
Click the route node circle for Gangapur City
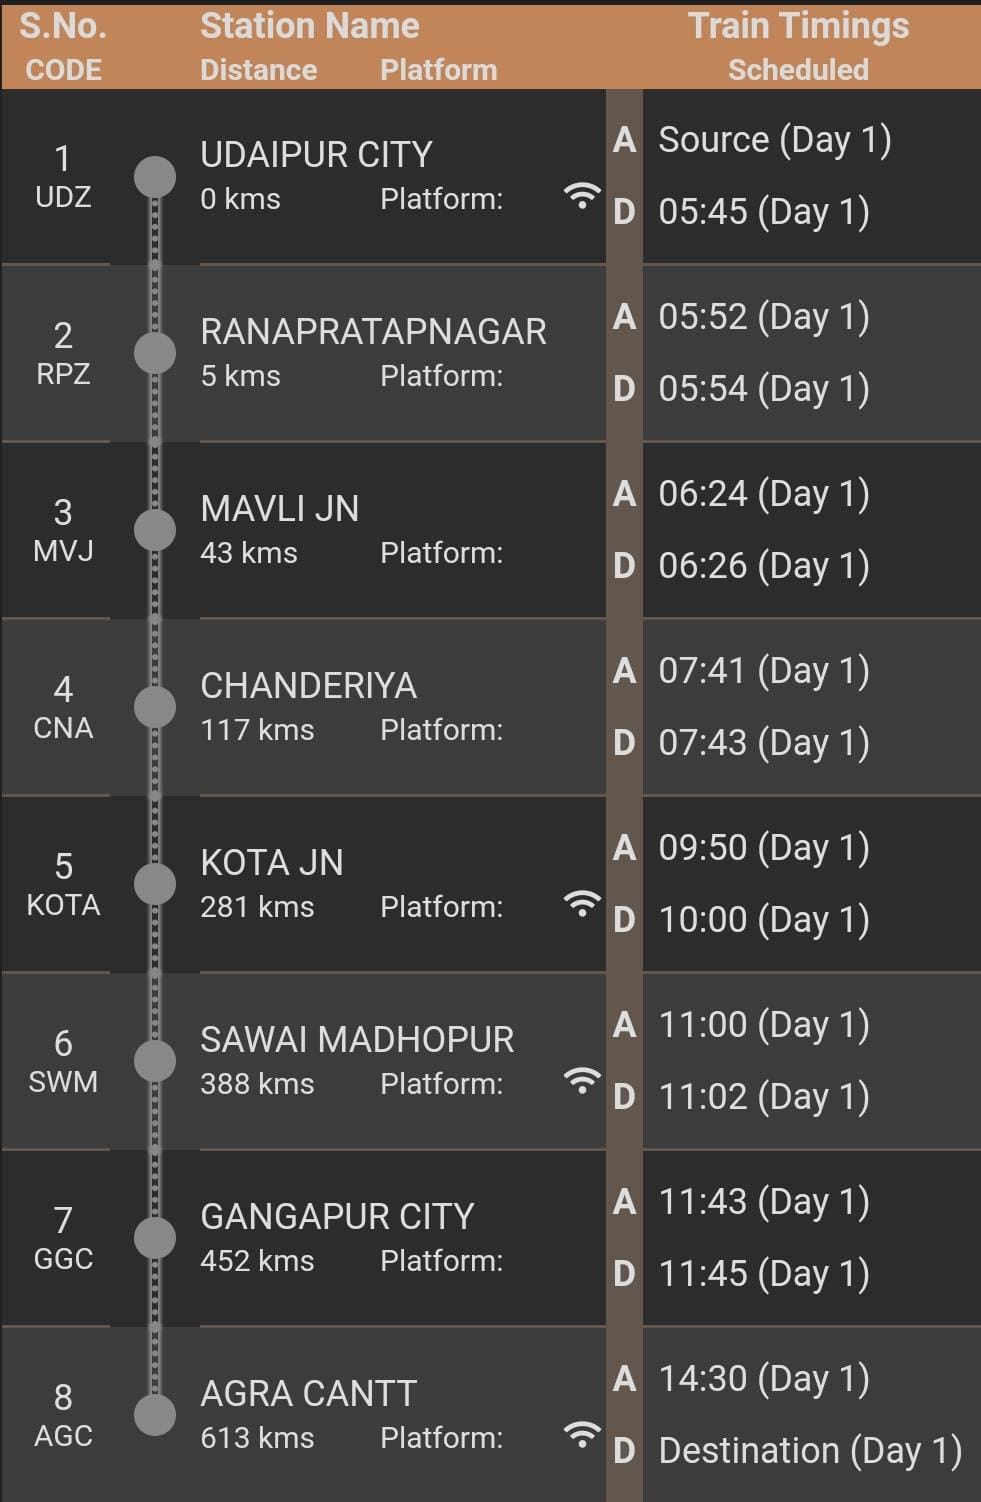(155, 1238)
